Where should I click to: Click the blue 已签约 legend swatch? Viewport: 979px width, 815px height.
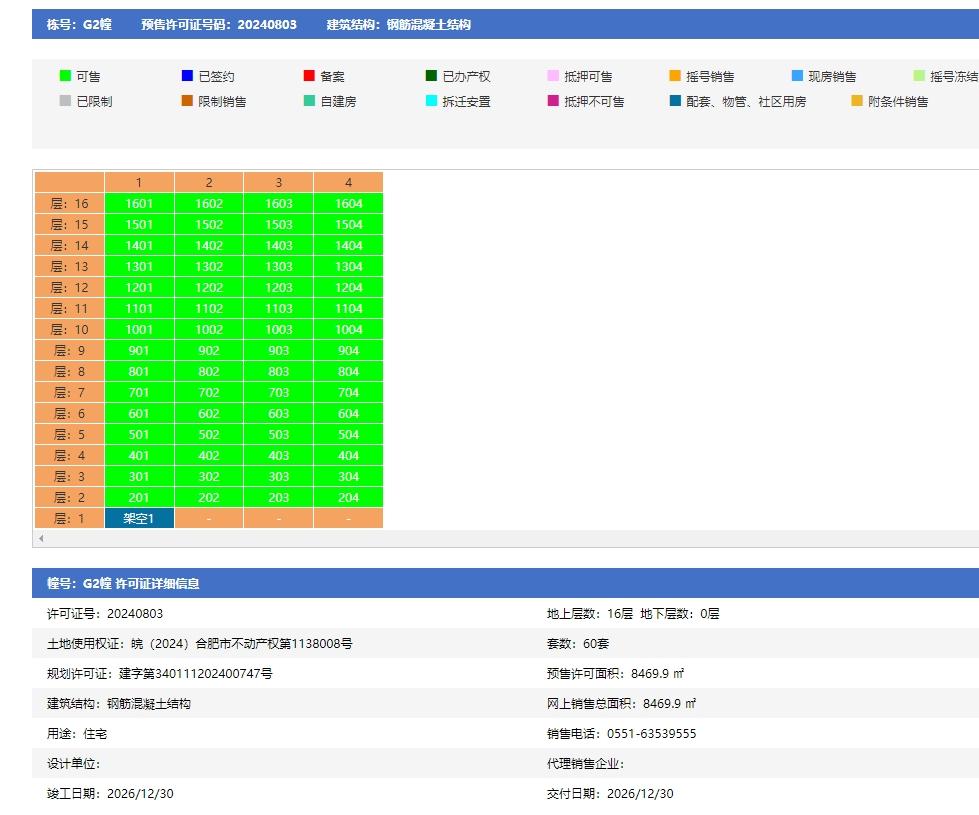pos(187,76)
